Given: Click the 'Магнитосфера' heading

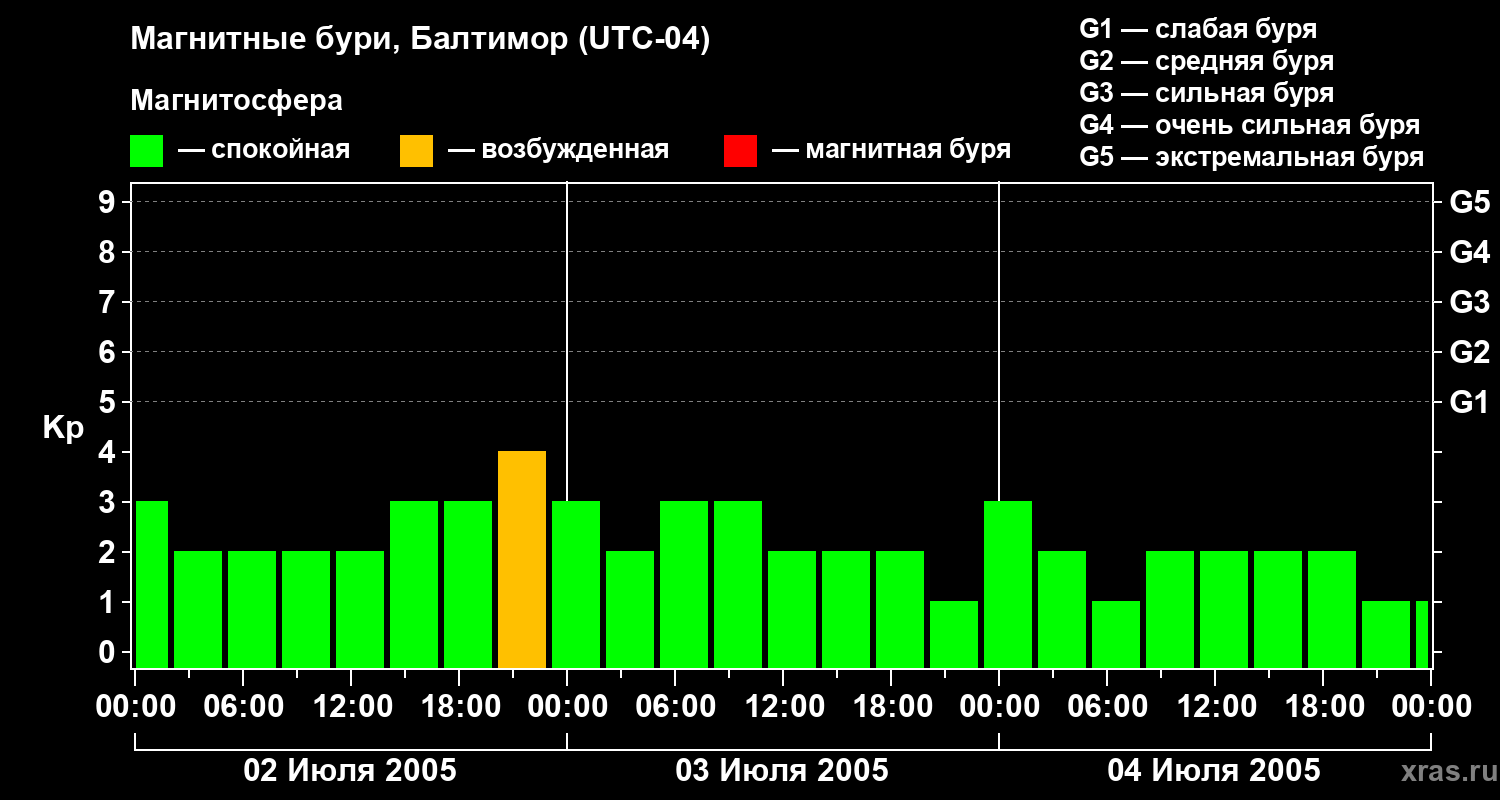Looking at the screenshot, I should pyautogui.click(x=236, y=101).
